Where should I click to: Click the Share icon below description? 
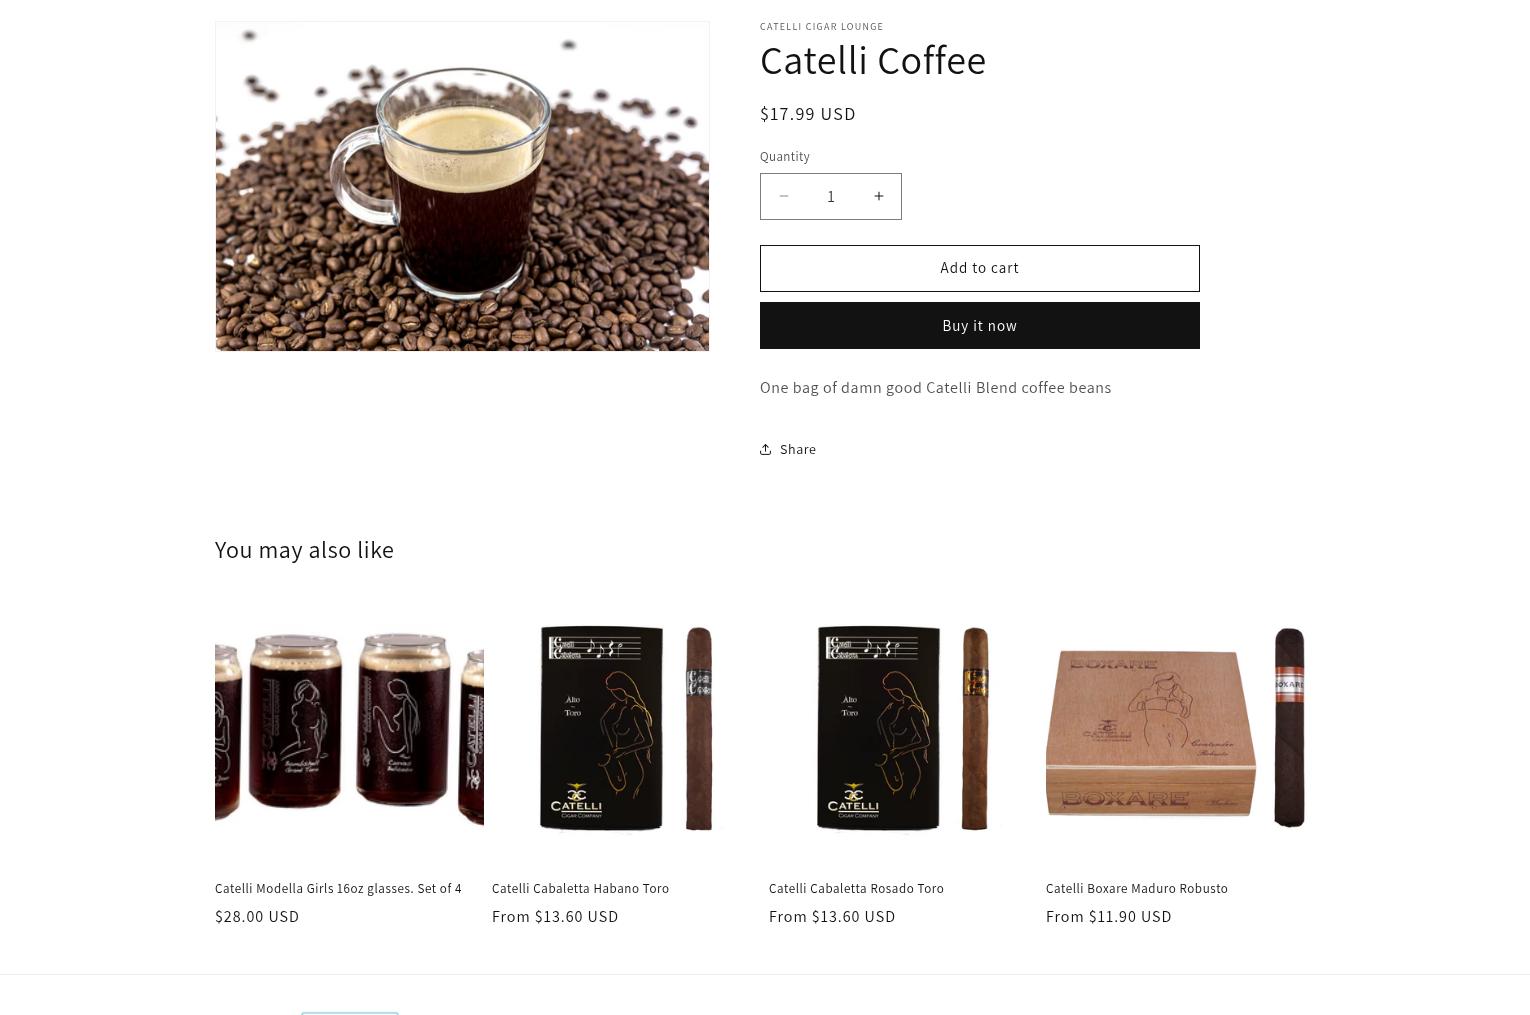766,449
